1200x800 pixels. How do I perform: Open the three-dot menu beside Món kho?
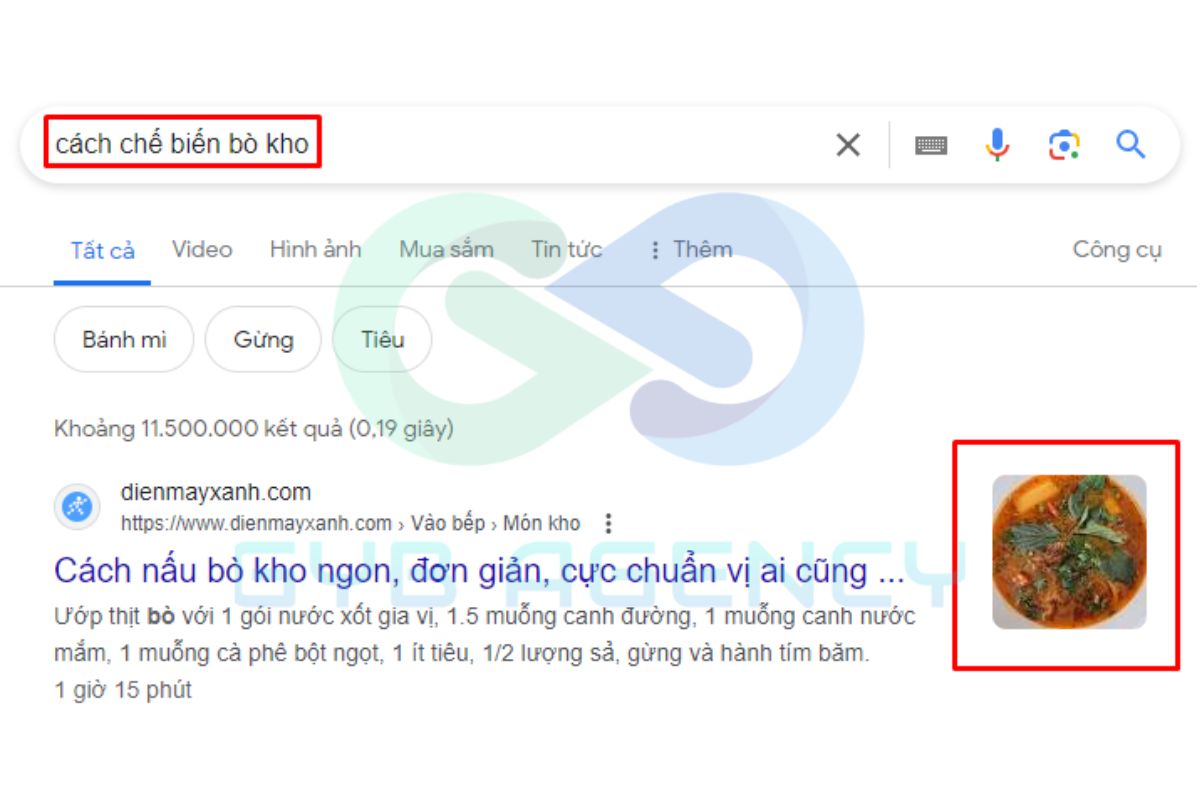click(608, 523)
